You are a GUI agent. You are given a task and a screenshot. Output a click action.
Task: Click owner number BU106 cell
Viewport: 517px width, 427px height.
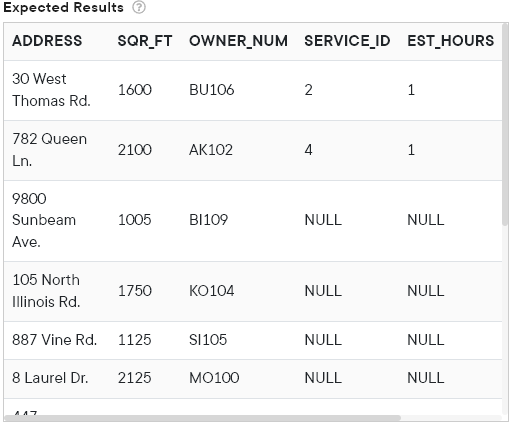(212, 90)
